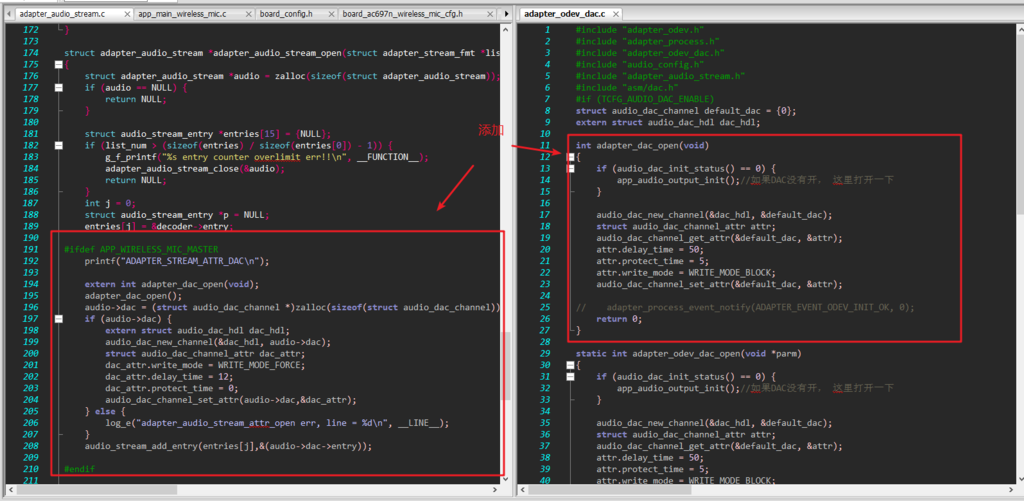Click line number 27 in right gutter
Image resolution: width=1024 pixels, height=501 pixels.
click(545, 331)
